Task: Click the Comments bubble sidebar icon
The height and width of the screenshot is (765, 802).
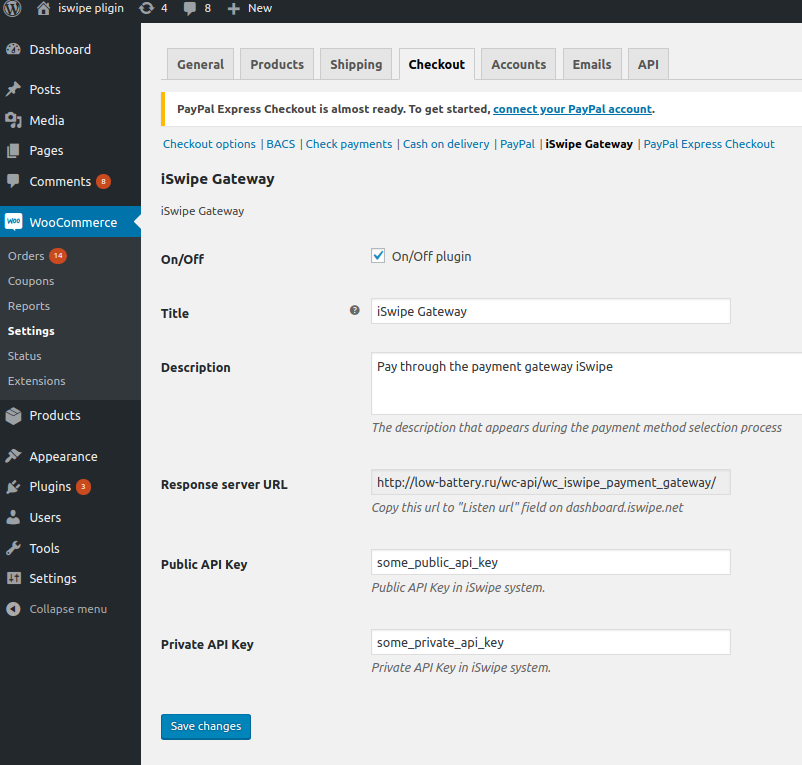Action: tap(13, 181)
